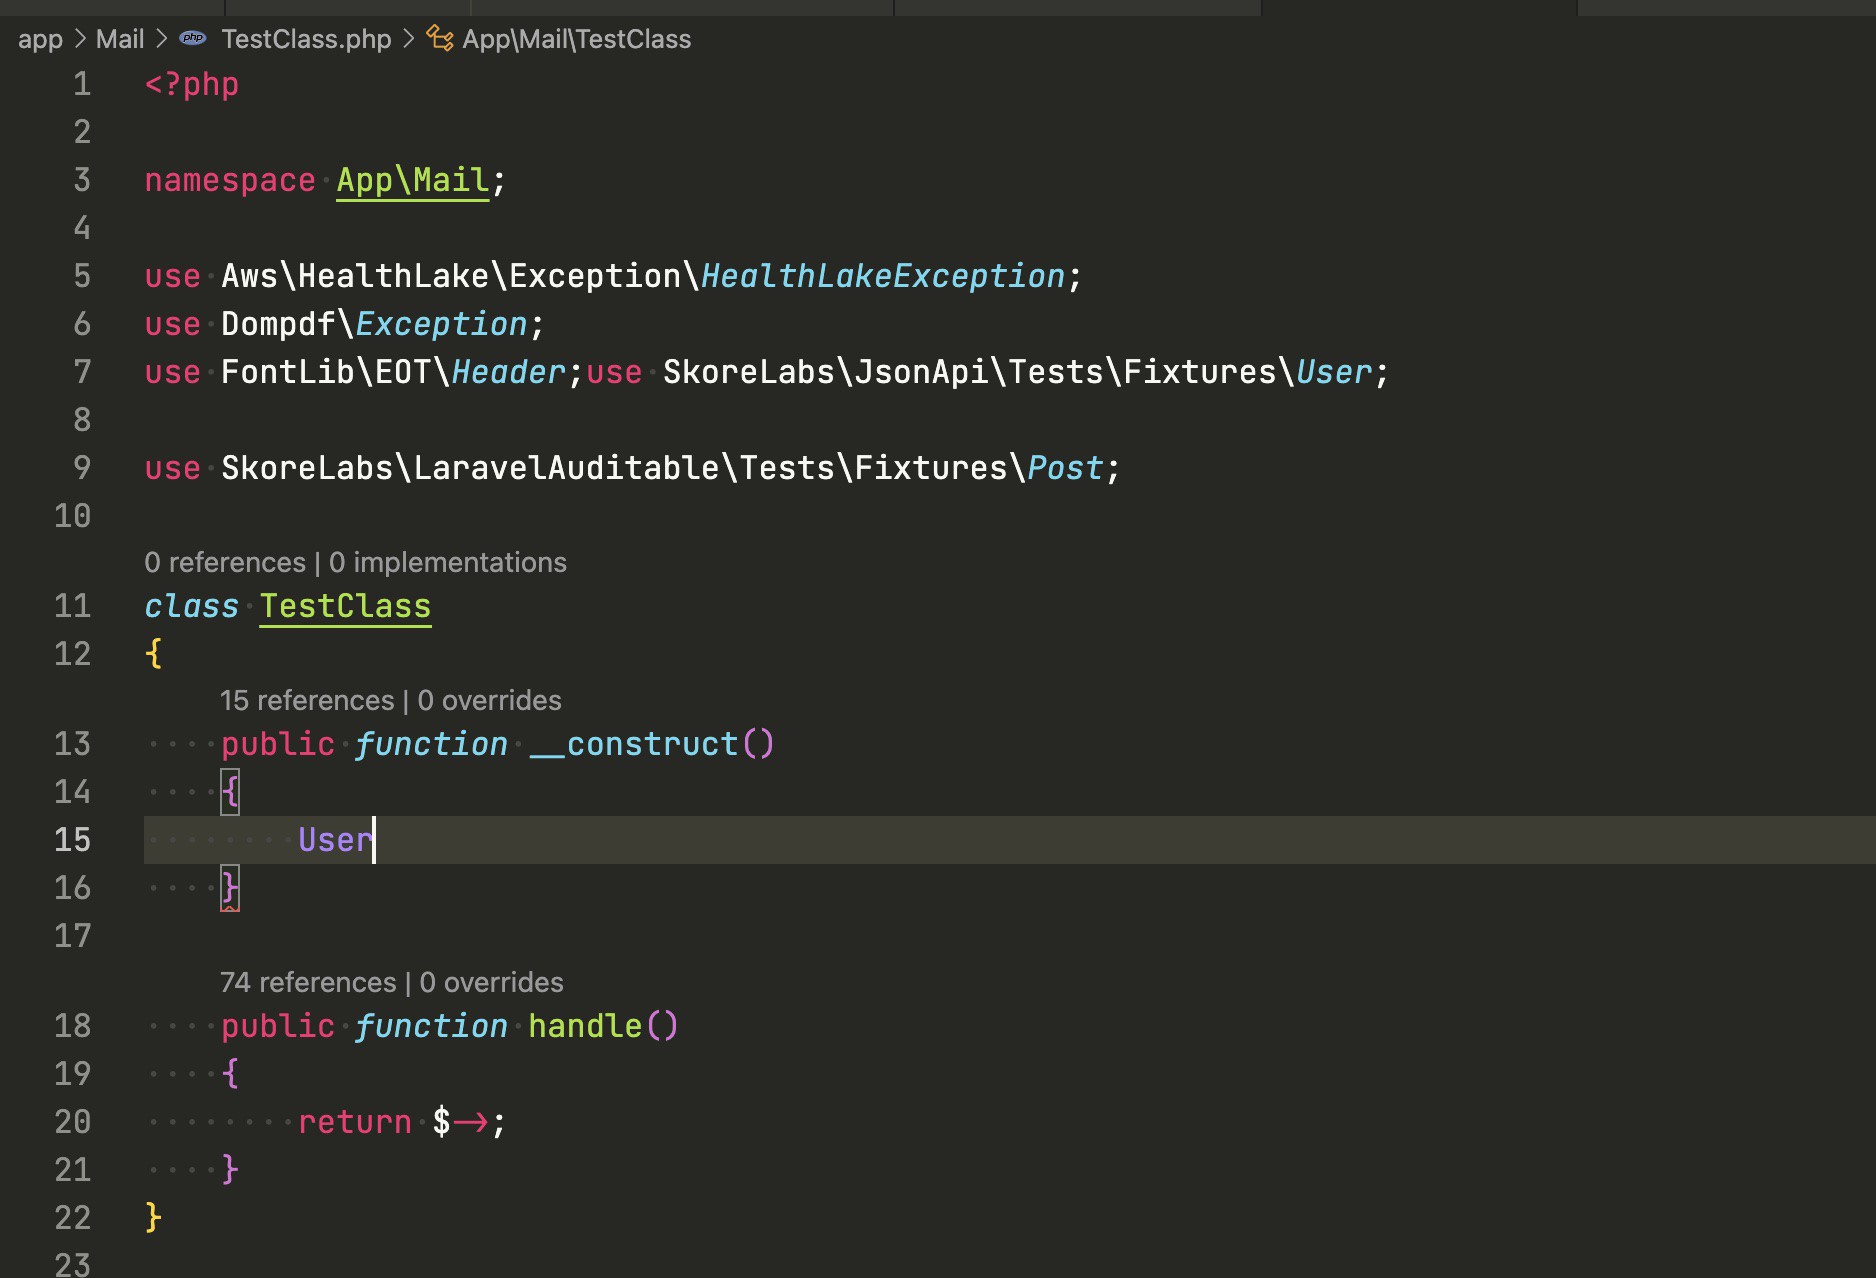Open "0 overrides" above __construct

489,701
